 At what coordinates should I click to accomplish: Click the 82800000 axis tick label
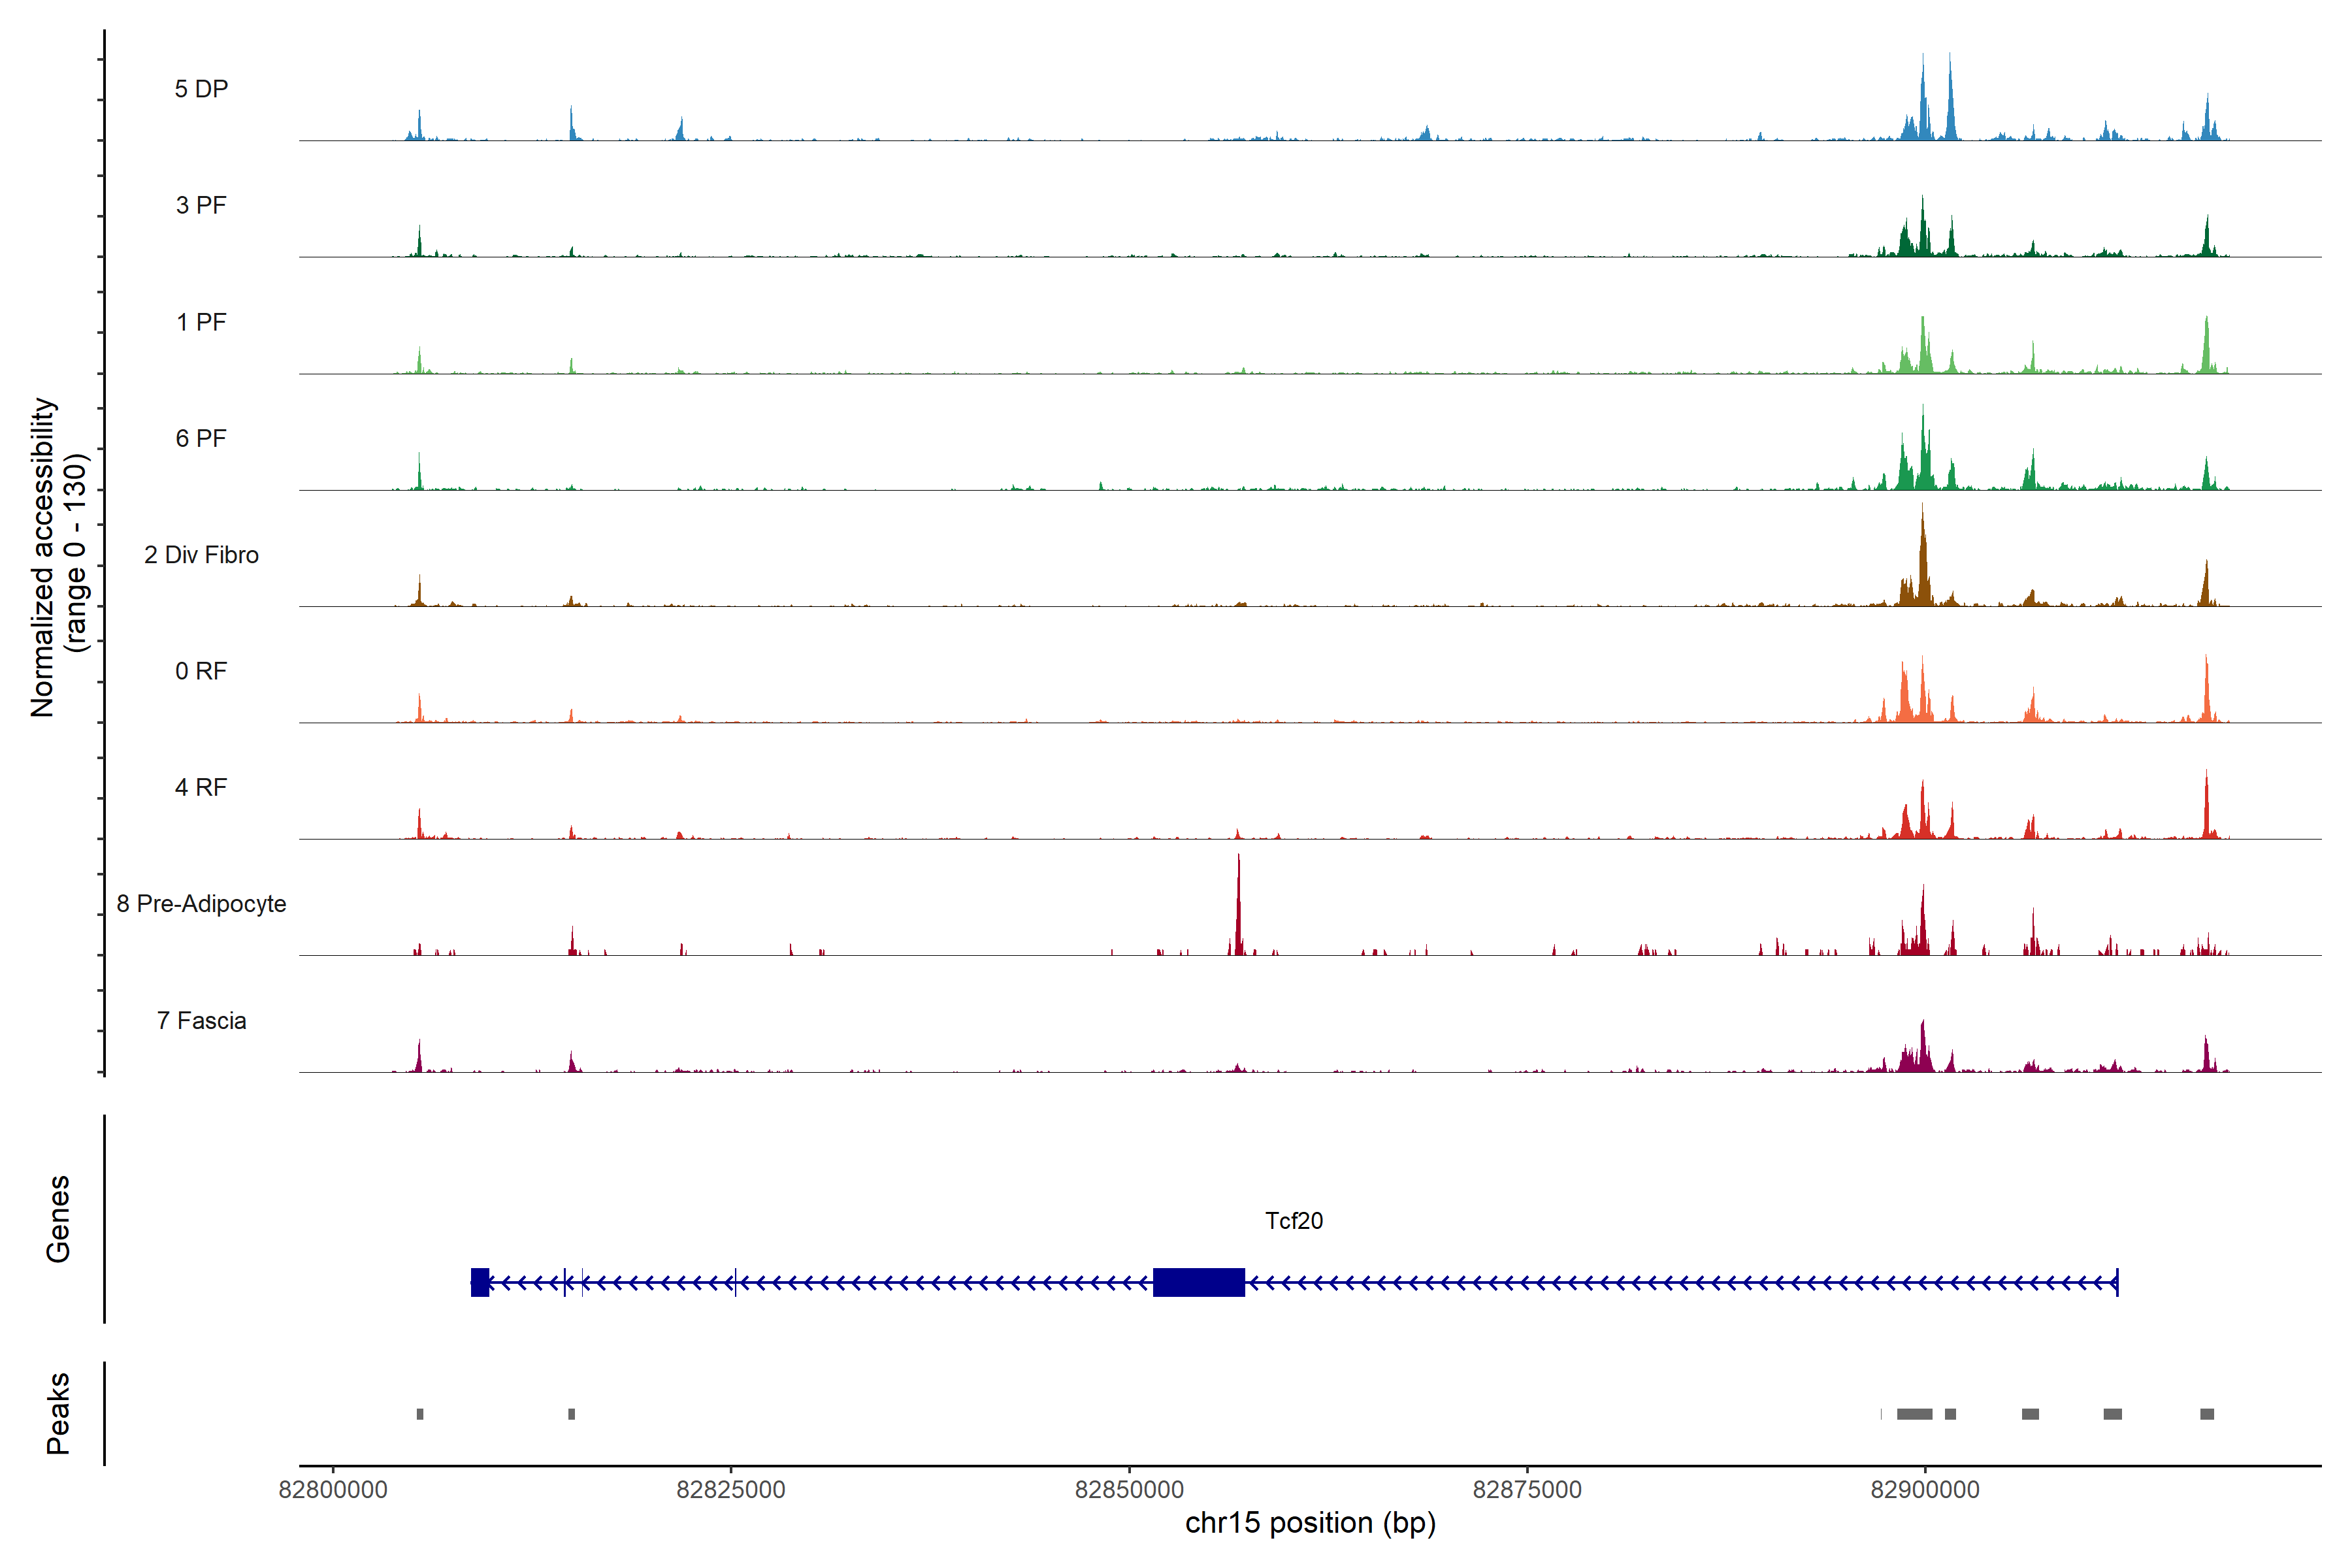tap(333, 1490)
